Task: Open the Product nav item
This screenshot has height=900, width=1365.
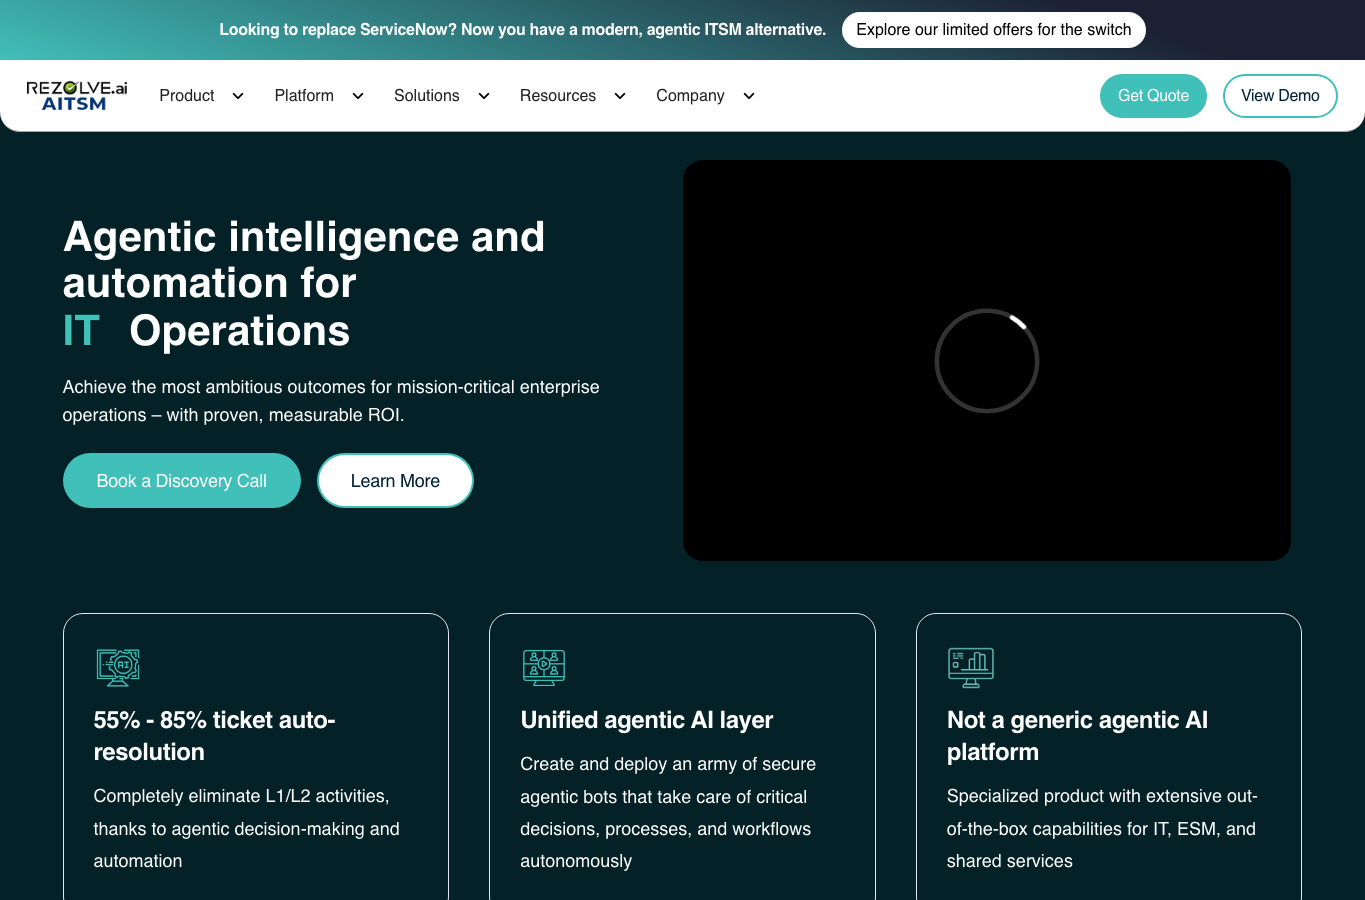Action: point(187,96)
